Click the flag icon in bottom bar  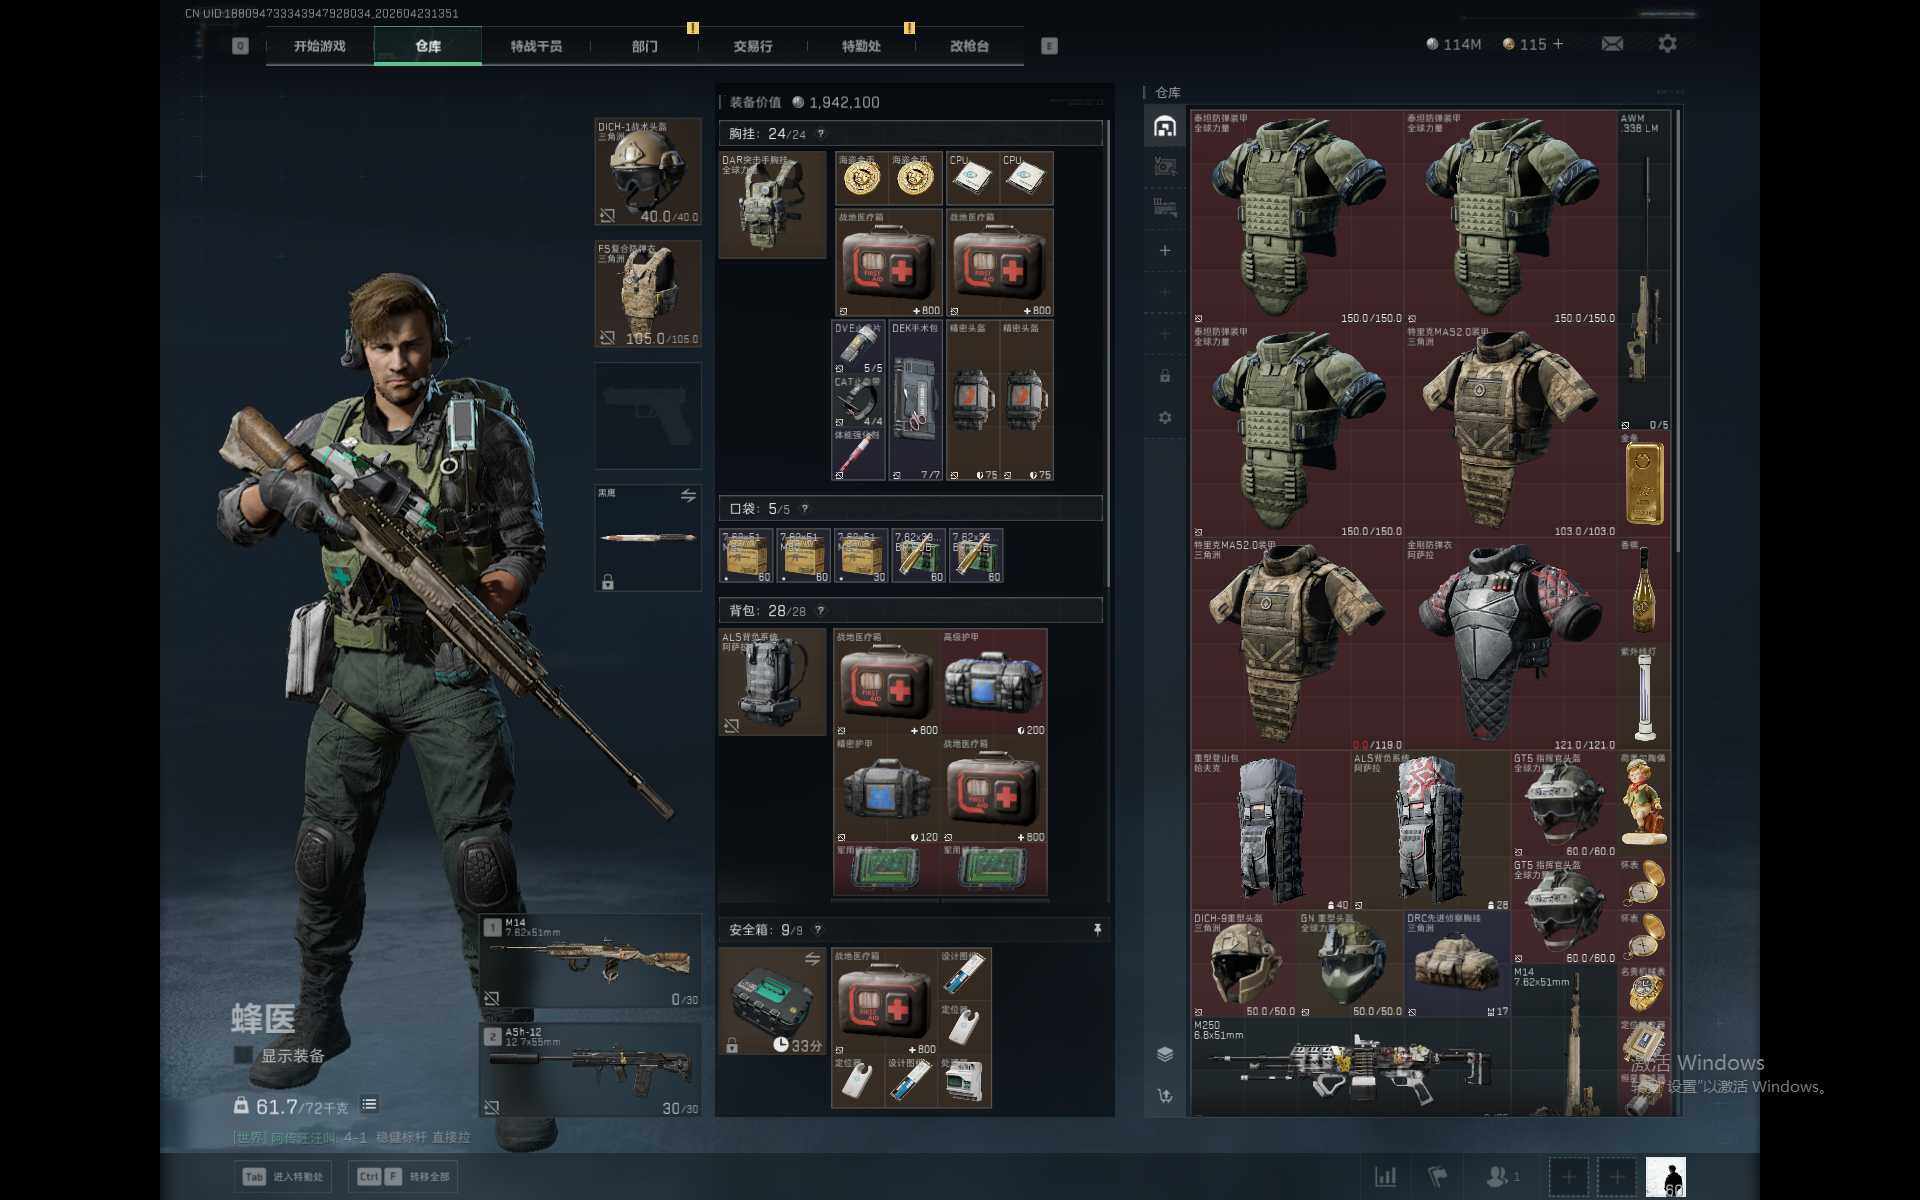click(1437, 1177)
